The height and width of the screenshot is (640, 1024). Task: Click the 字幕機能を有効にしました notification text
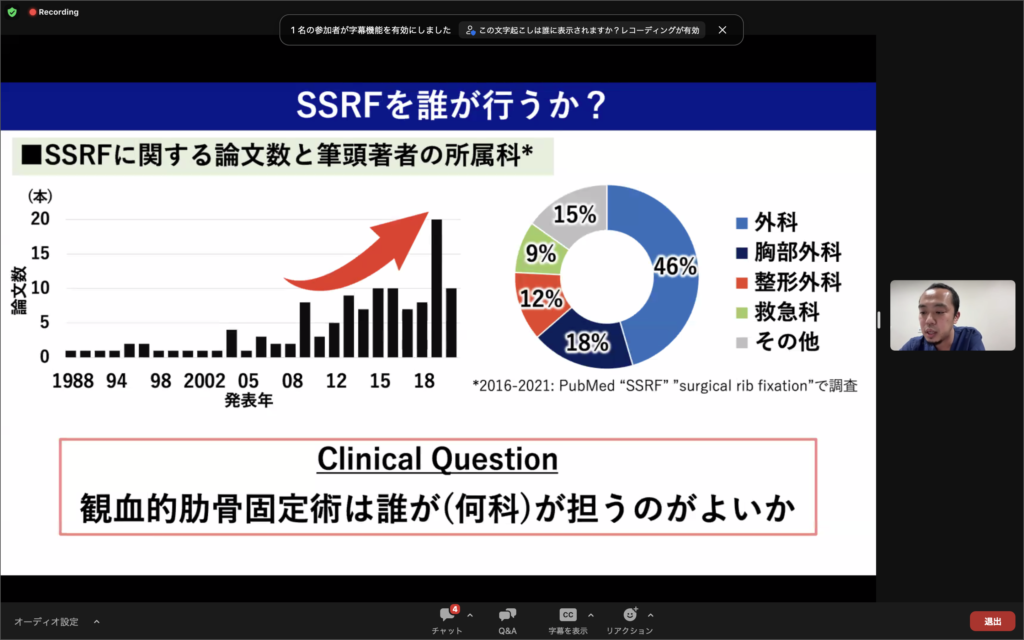pos(370,31)
